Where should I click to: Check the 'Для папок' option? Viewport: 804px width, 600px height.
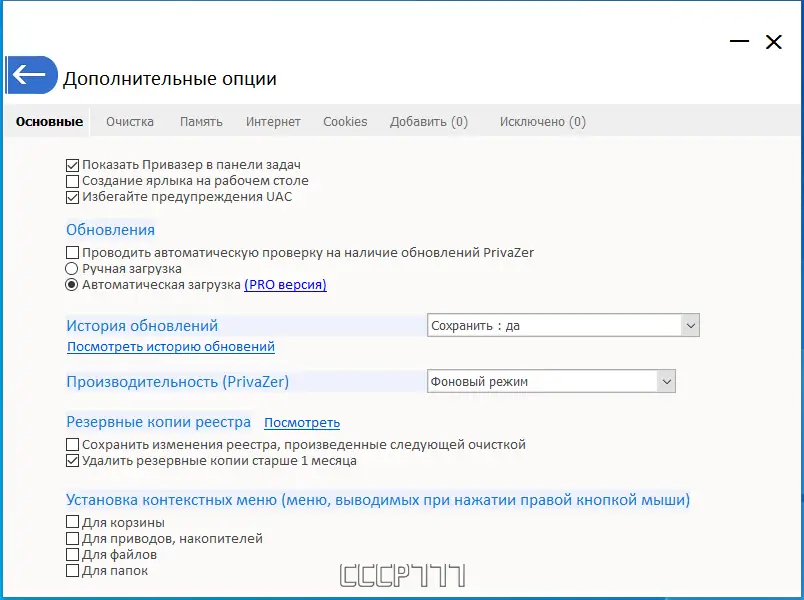pyautogui.click(x=72, y=571)
